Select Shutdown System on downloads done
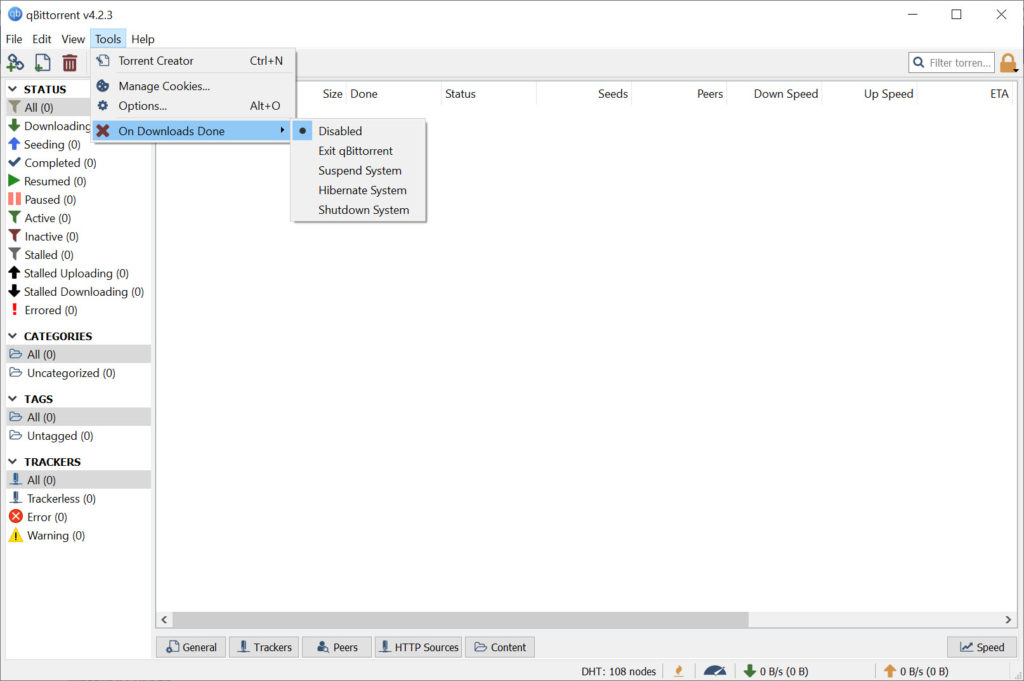The height and width of the screenshot is (681, 1024). tap(359, 210)
